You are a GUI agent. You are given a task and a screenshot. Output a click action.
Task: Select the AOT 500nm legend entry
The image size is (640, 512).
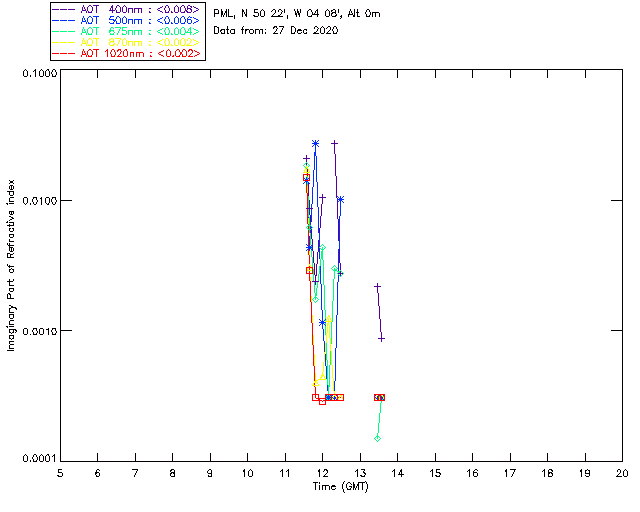[127, 20]
